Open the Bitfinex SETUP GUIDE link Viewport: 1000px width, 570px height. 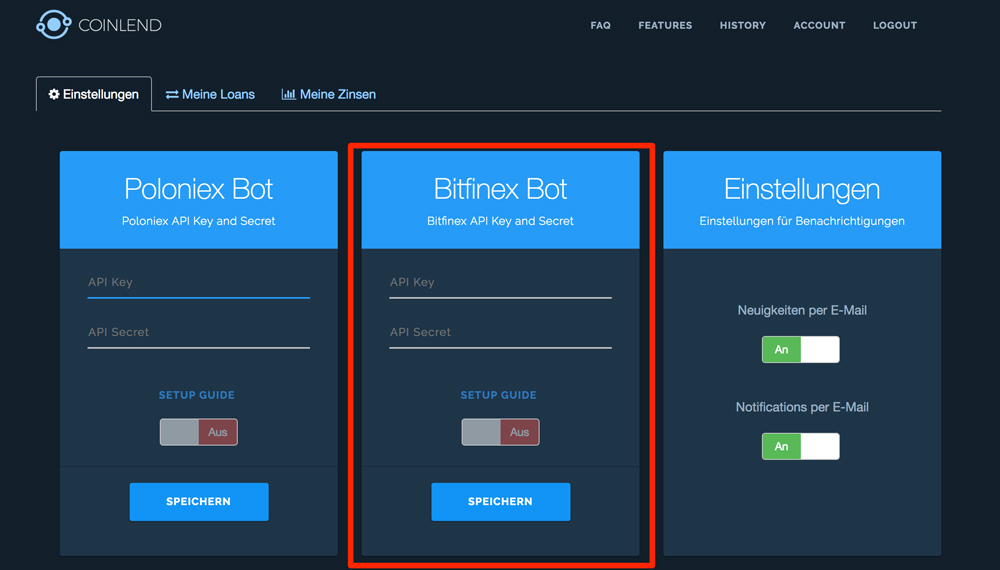(498, 395)
